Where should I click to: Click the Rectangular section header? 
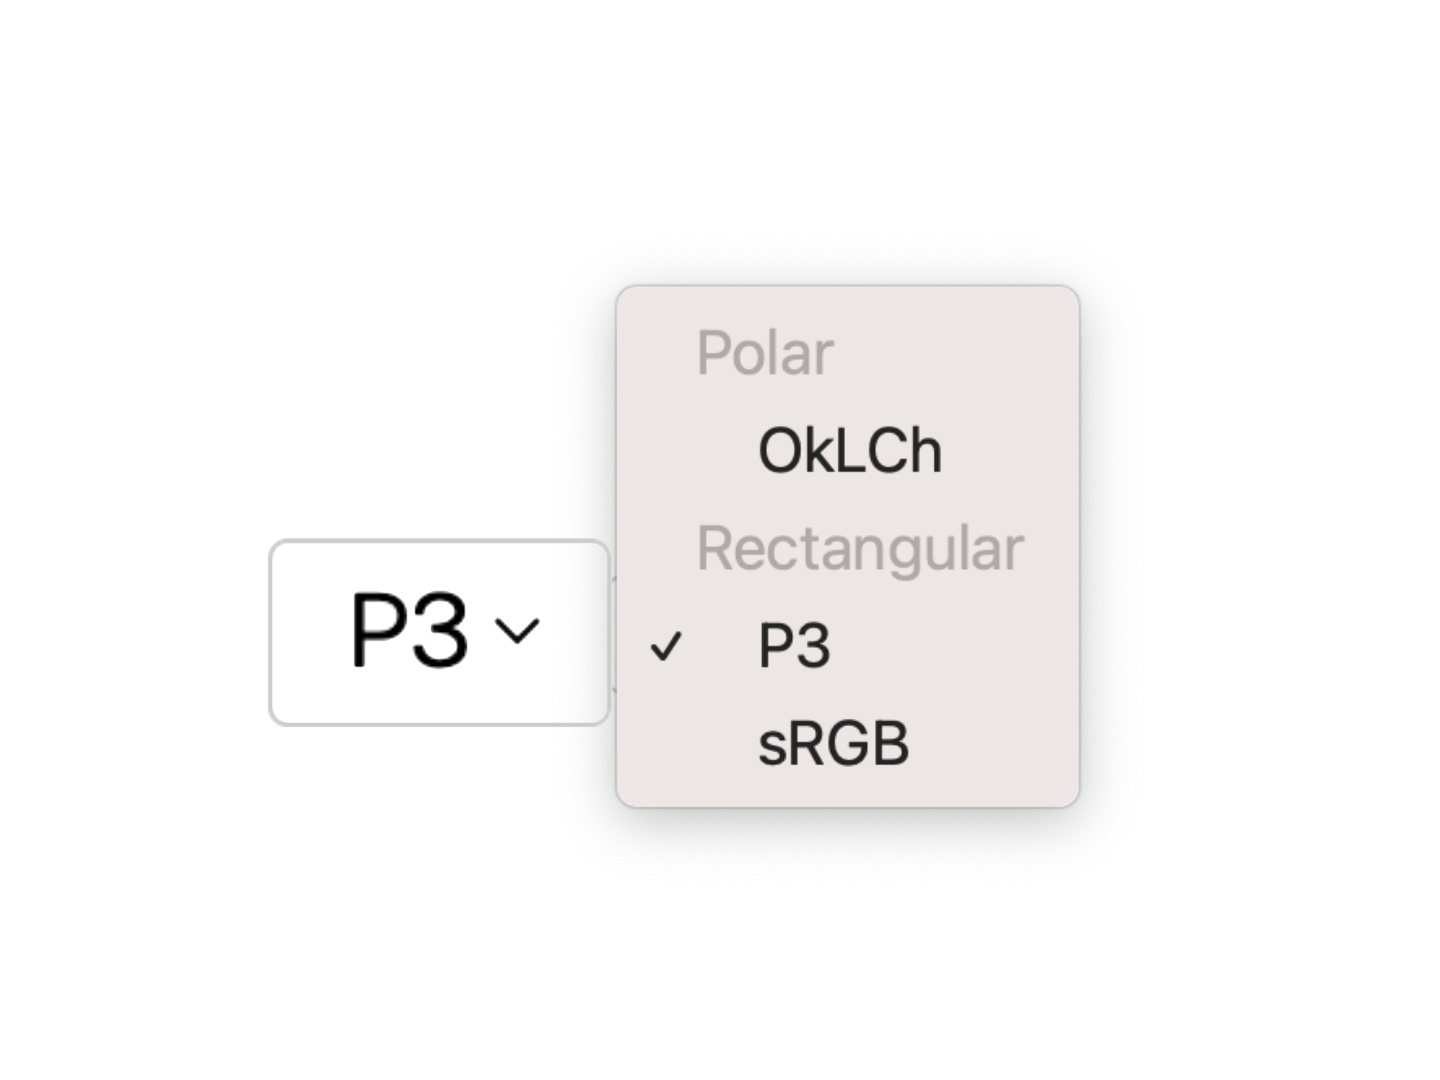860,547
